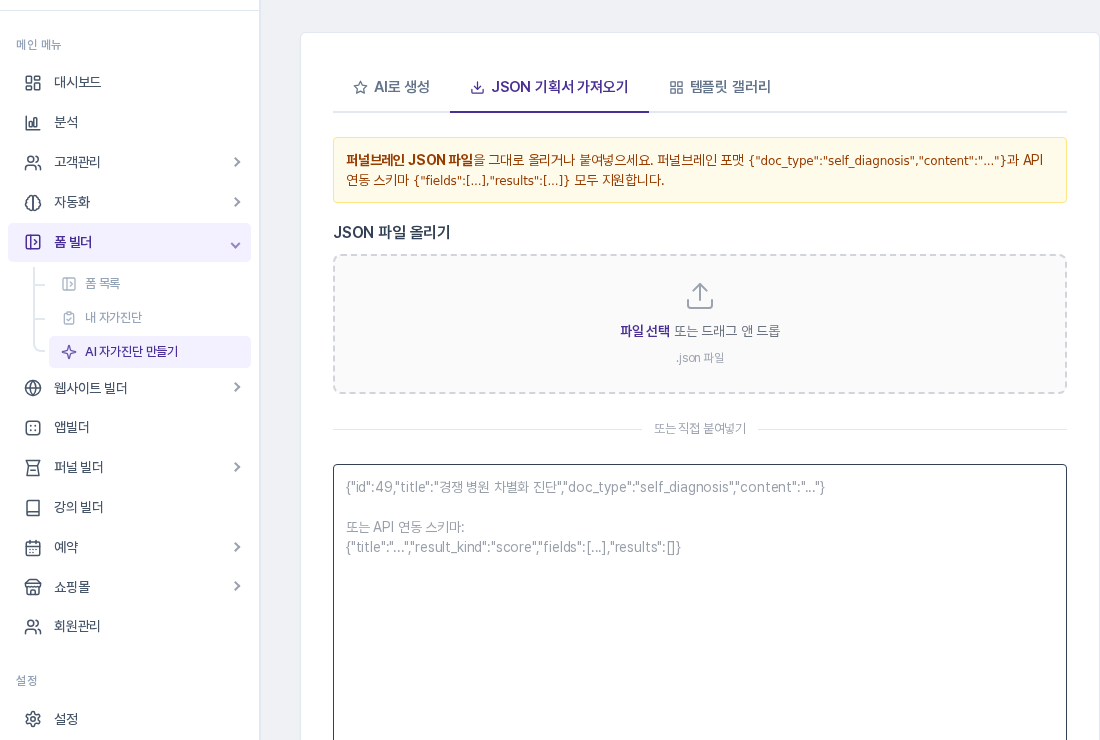Click the grid icon on 템플릿 갤러리 tab
Image resolution: width=1100 pixels, height=740 pixels.
(676, 88)
